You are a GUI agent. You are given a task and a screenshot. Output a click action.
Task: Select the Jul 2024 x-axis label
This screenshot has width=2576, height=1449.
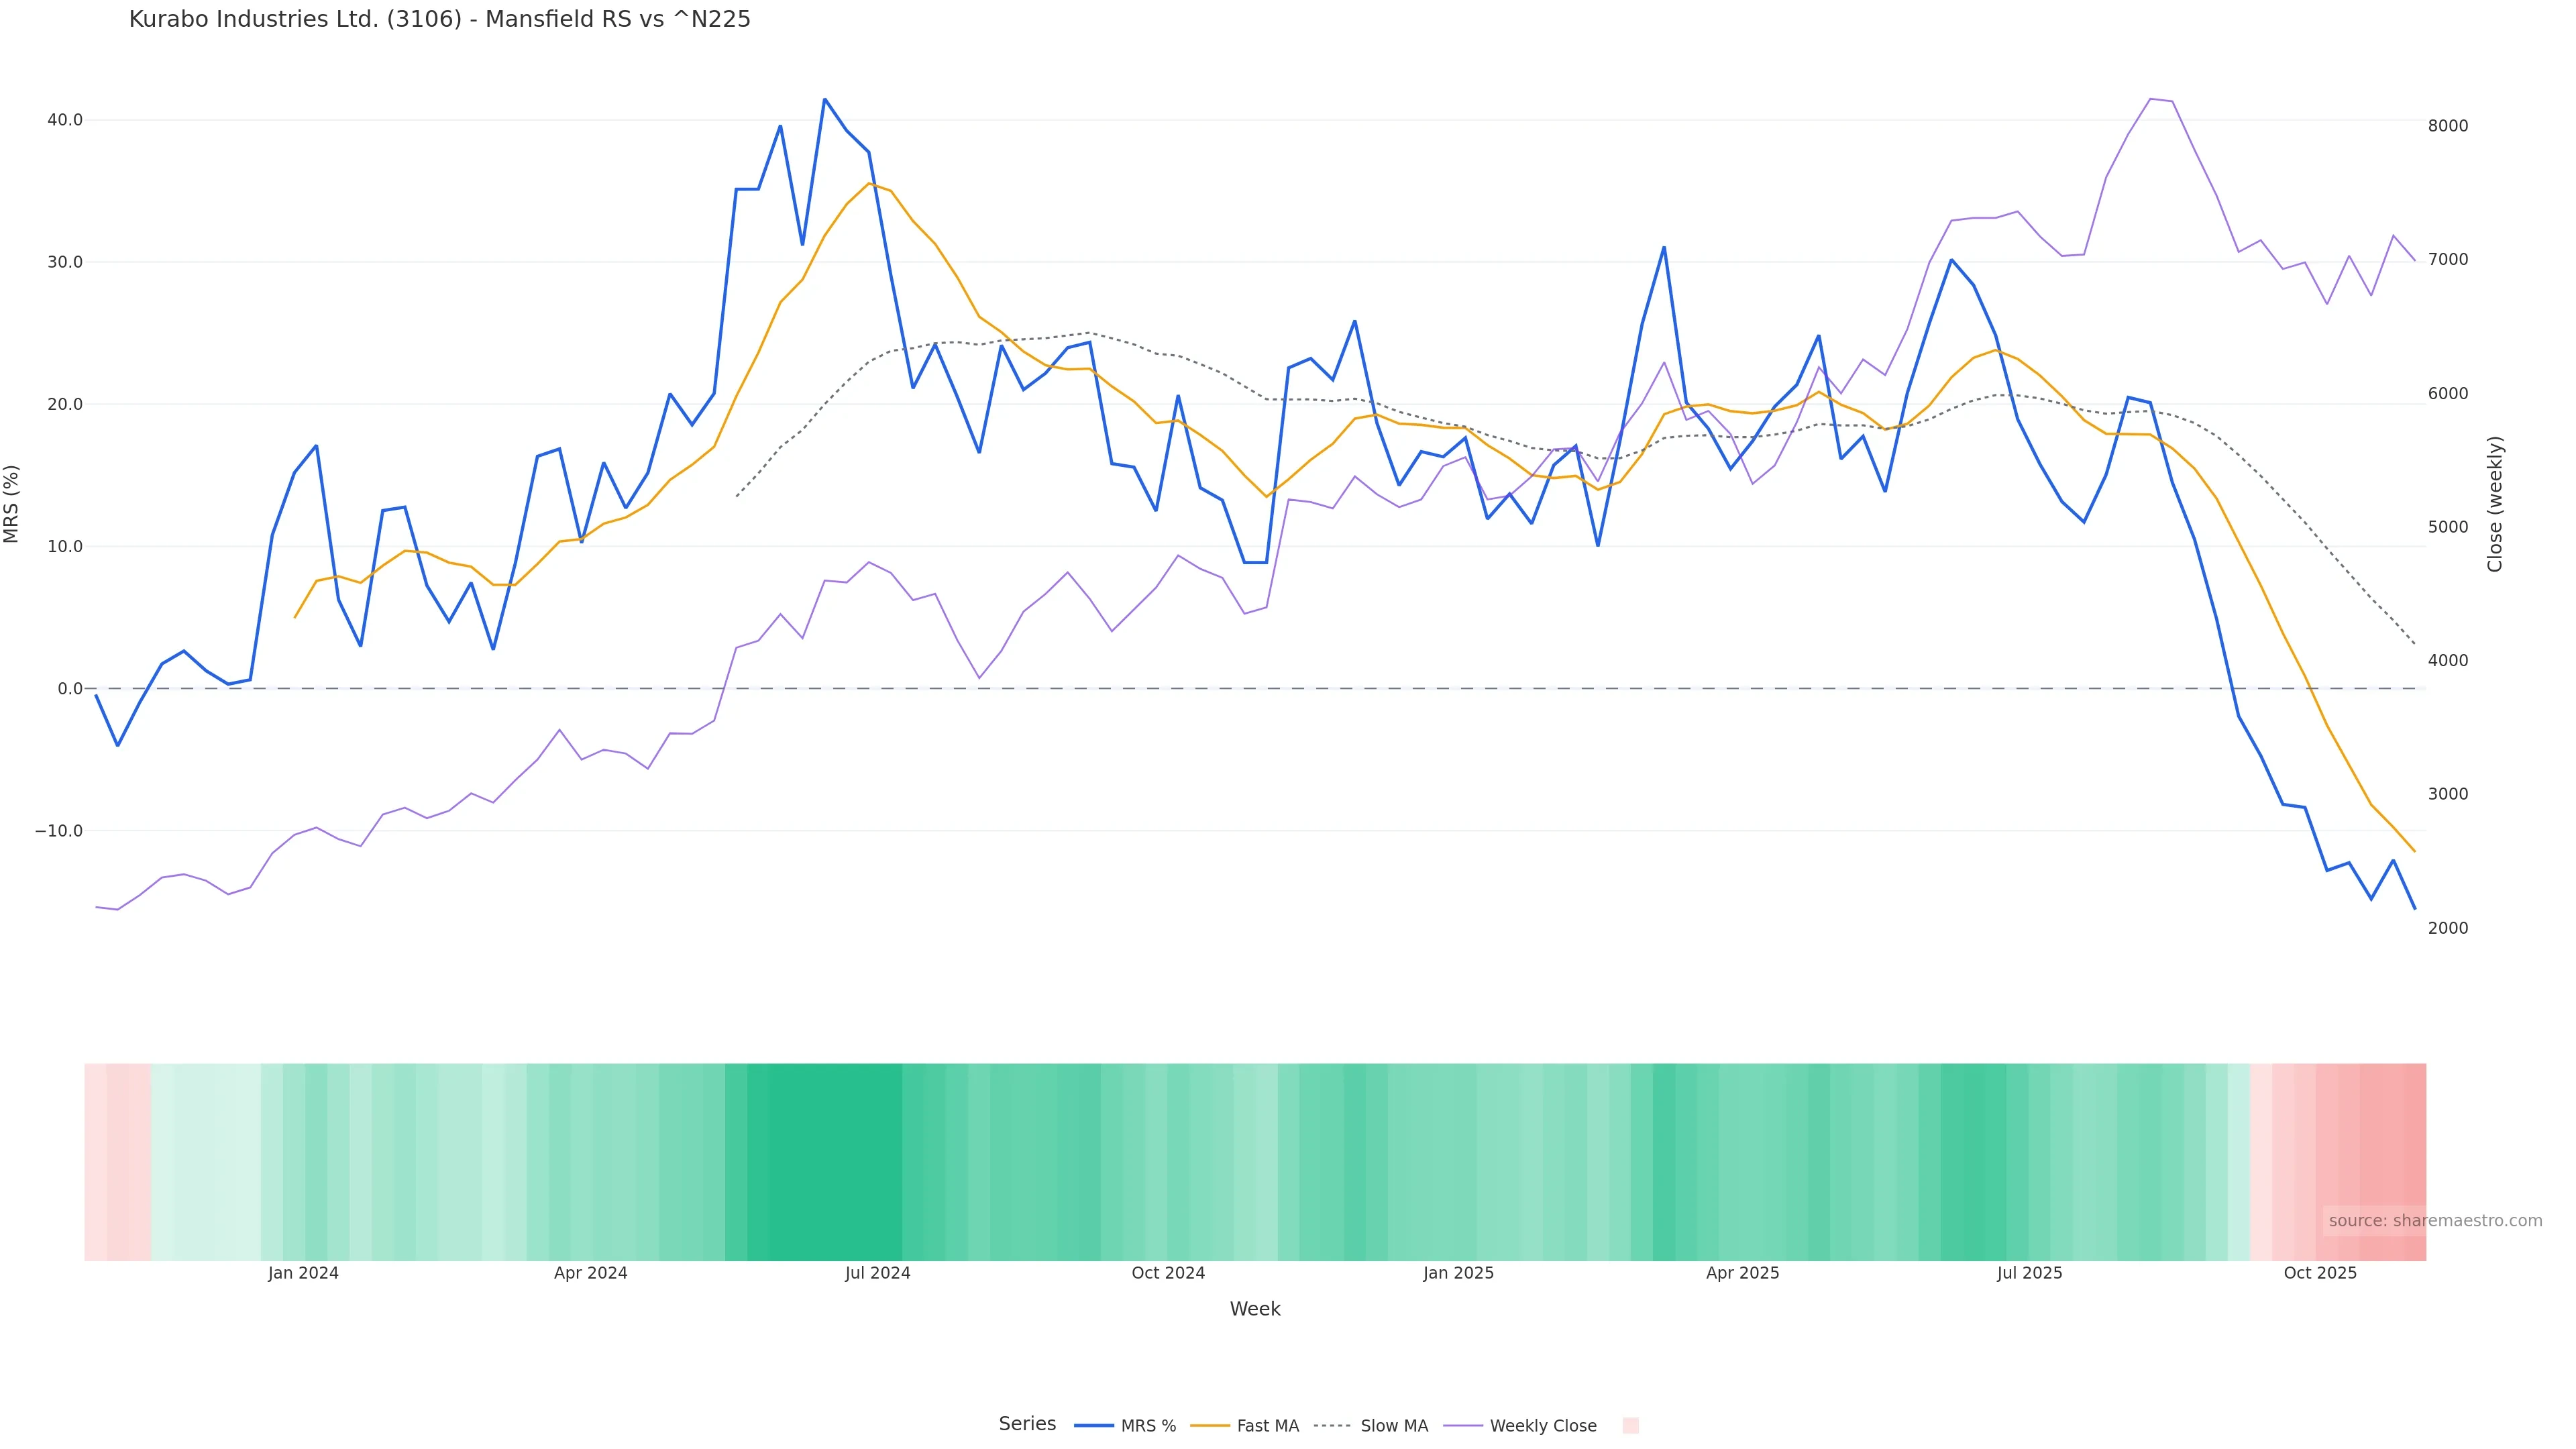[x=877, y=1273]
